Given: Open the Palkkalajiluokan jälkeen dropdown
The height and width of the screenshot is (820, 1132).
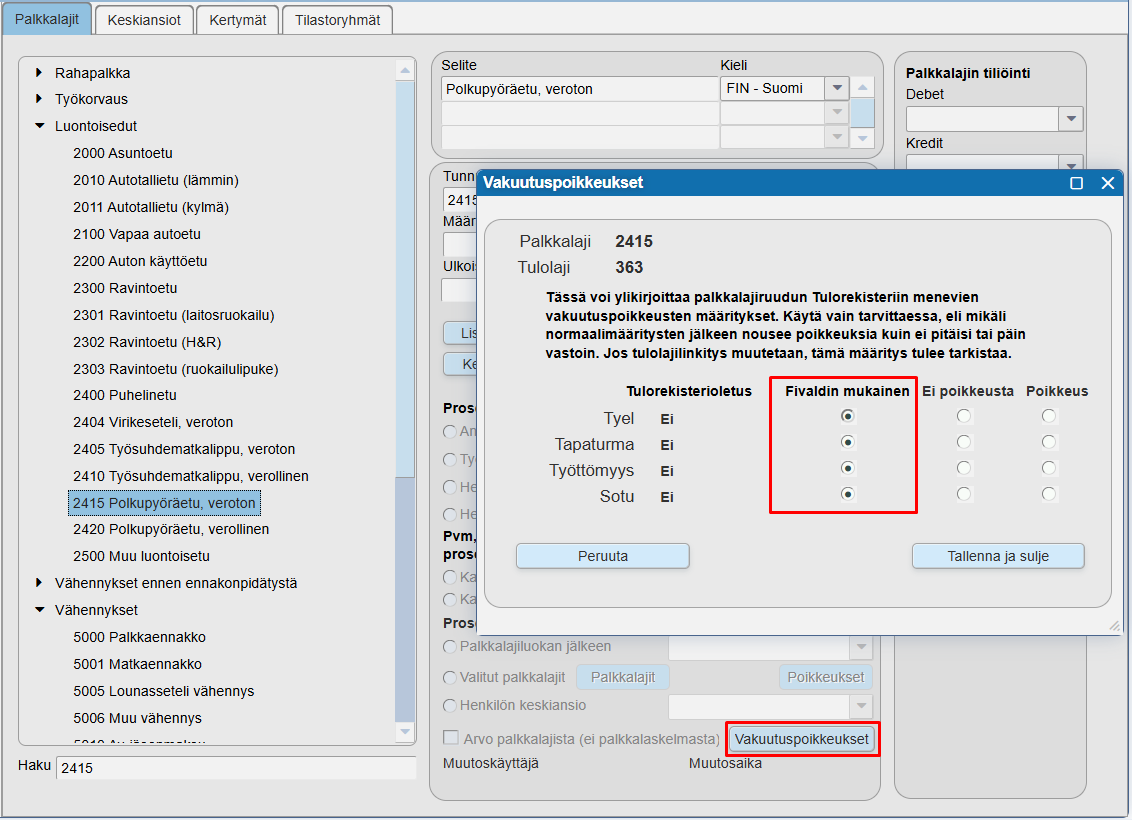Looking at the screenshot, I should tap(861, 647).
